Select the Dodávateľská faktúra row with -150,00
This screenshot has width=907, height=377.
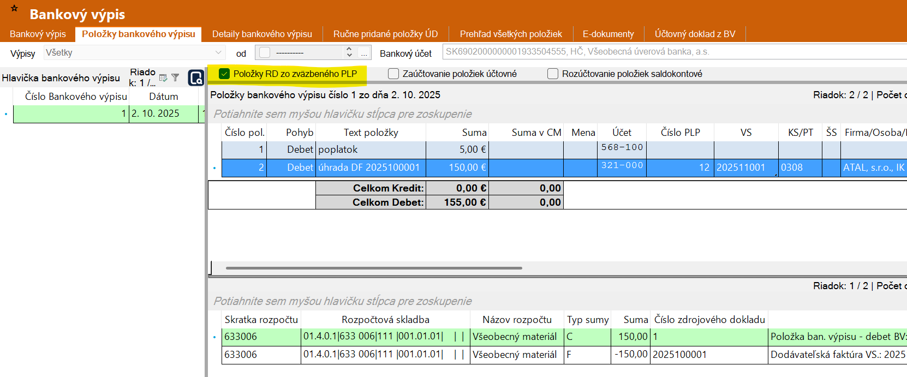pos(564,355)
